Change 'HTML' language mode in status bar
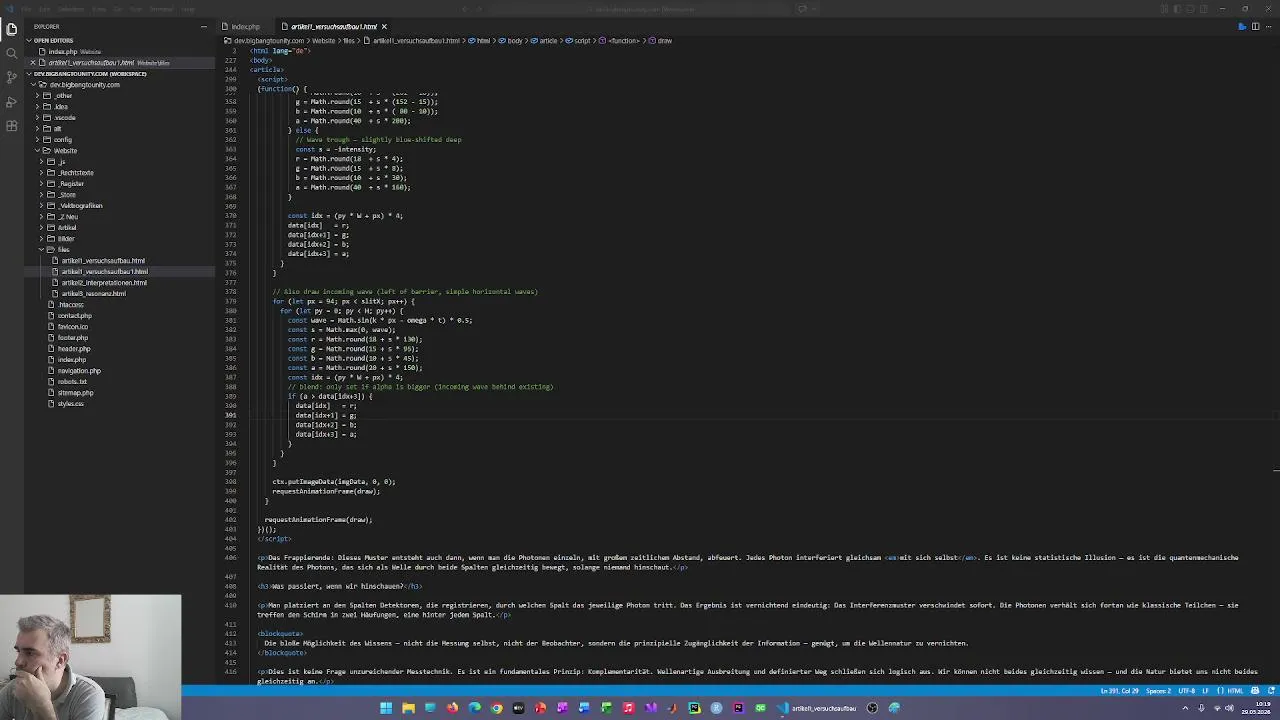 pos(1235,691)
